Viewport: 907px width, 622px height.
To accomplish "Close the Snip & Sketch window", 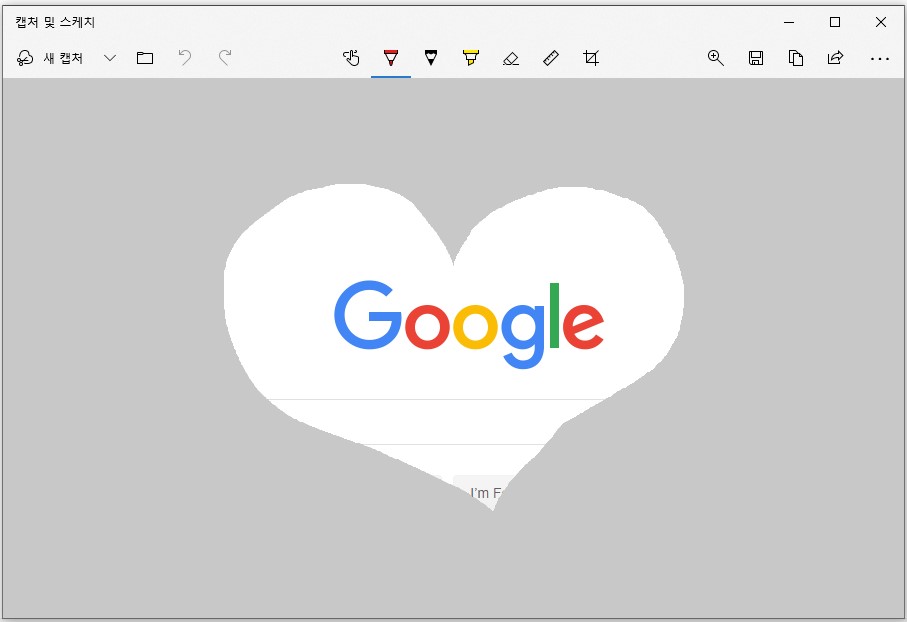I will [880, 23].
